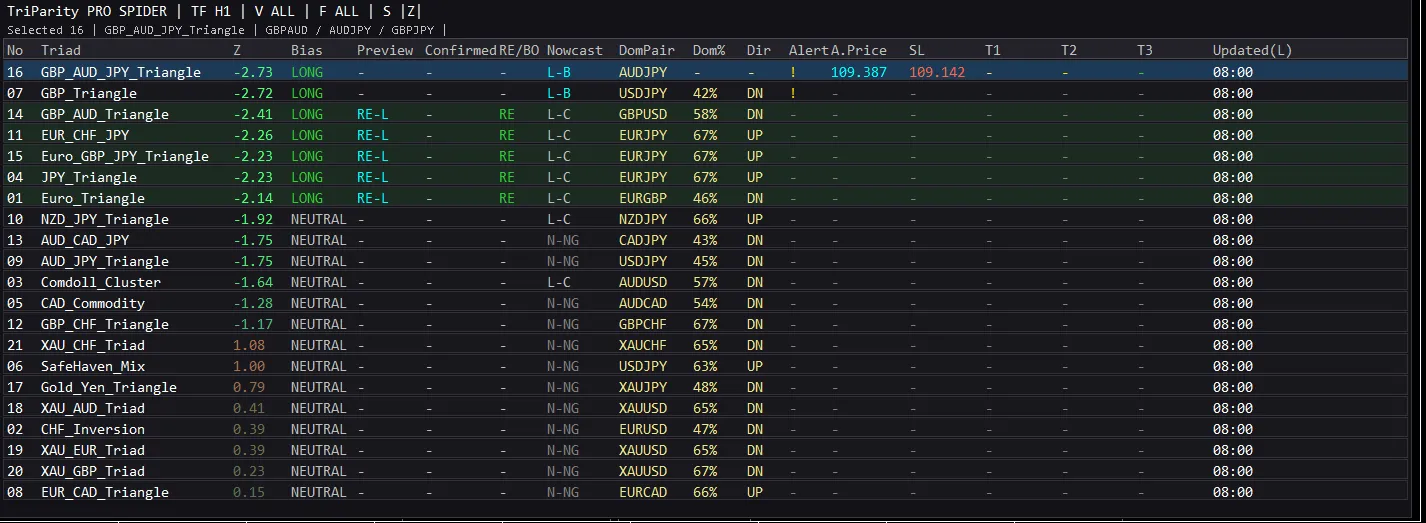Select the CAD_Commodity row
The height and width of the screenshot is (523, 1426).
click(x=704, y=303)
